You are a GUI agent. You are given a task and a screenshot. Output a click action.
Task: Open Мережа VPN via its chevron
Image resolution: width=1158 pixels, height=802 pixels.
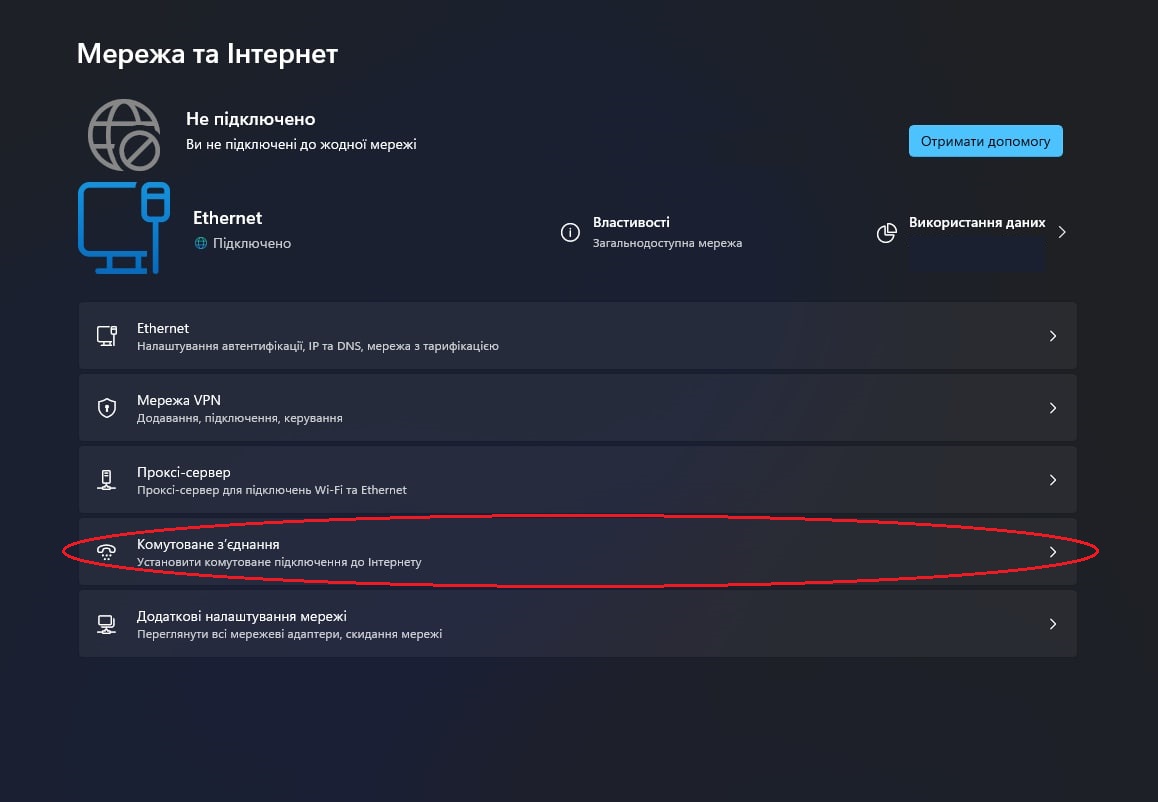(x=1052, y=408)
